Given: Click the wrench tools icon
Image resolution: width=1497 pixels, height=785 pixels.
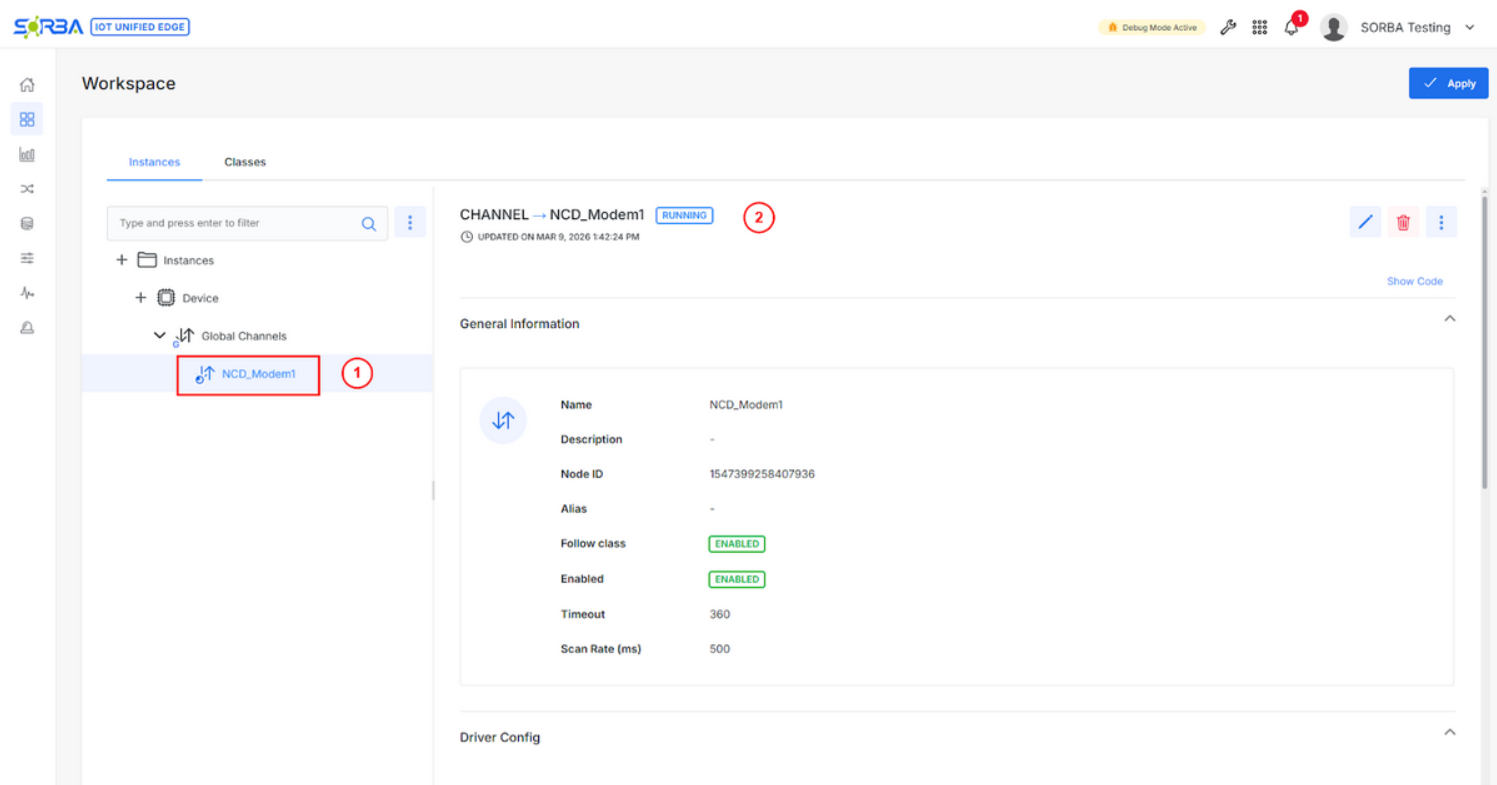Looking at the screenshot, I should click(1228, 28).
